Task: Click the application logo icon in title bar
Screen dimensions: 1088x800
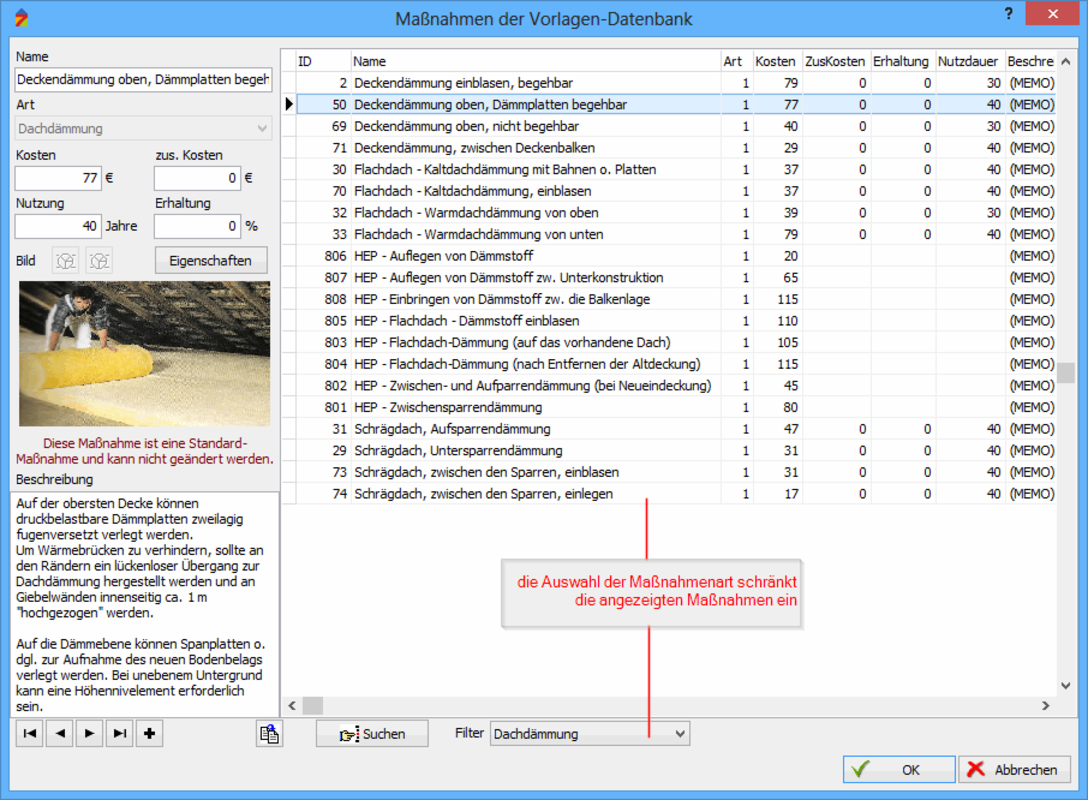Action: click(x=22, y=17)
